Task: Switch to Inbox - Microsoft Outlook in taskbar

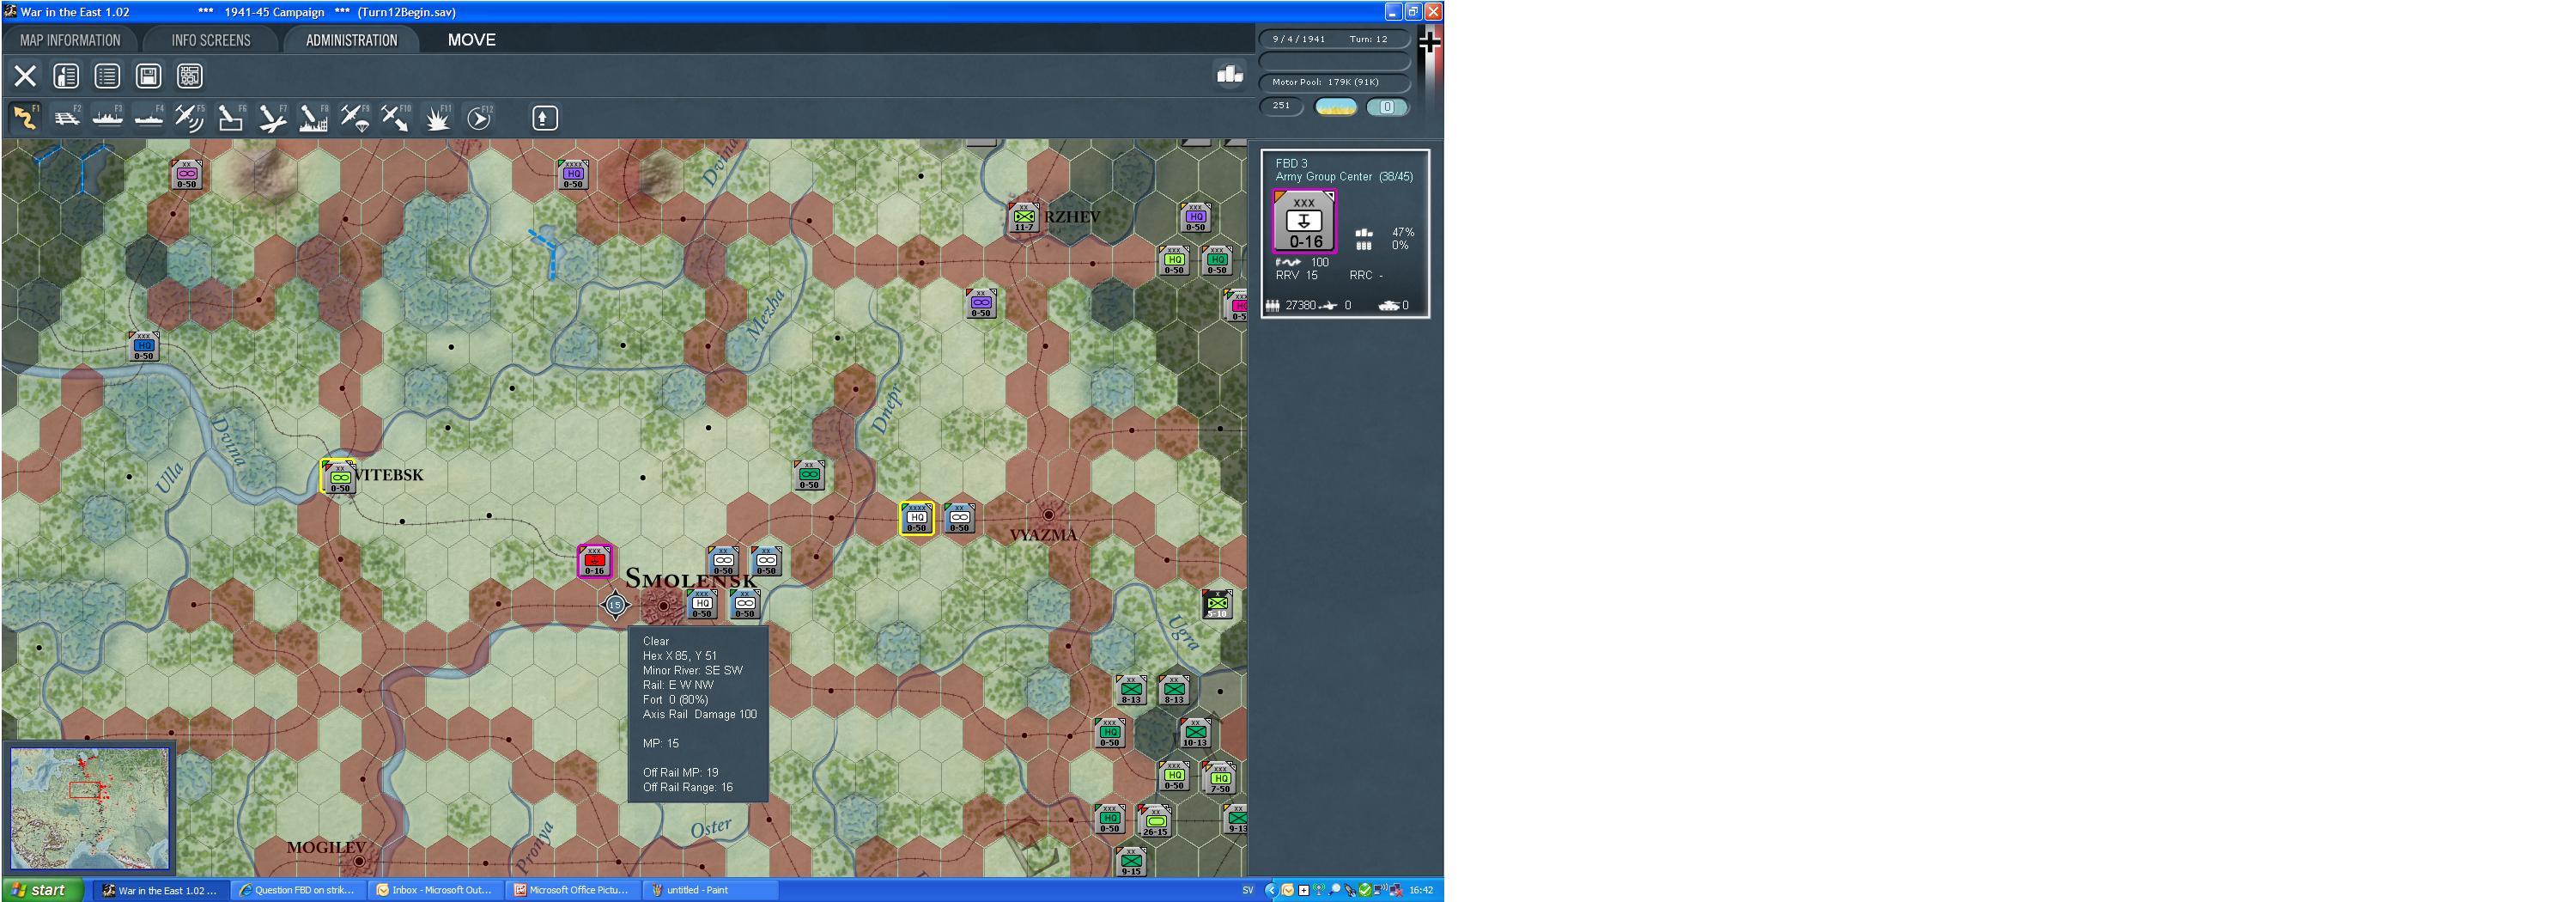Action: coord(435,890)
